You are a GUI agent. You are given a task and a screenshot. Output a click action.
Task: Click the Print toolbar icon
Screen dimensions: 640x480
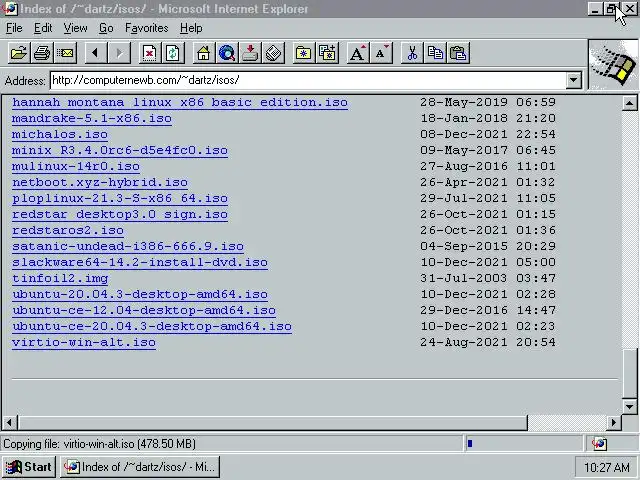pyautogui.click(x=42, y=53)
